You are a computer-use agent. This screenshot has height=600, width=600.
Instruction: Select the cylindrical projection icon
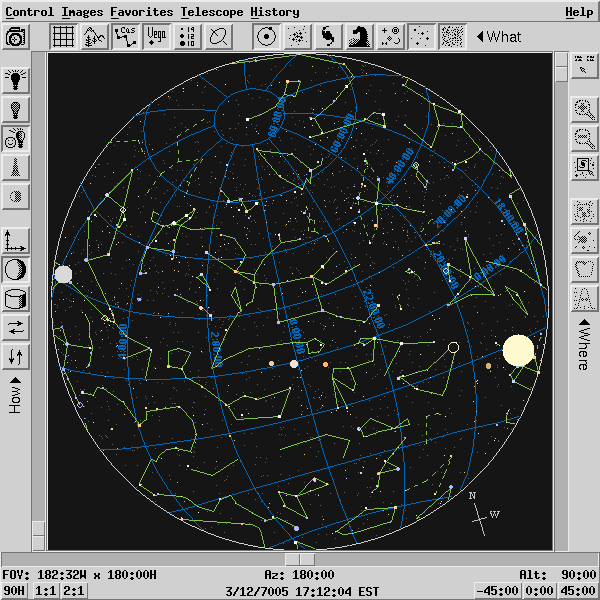pos(17,298)
